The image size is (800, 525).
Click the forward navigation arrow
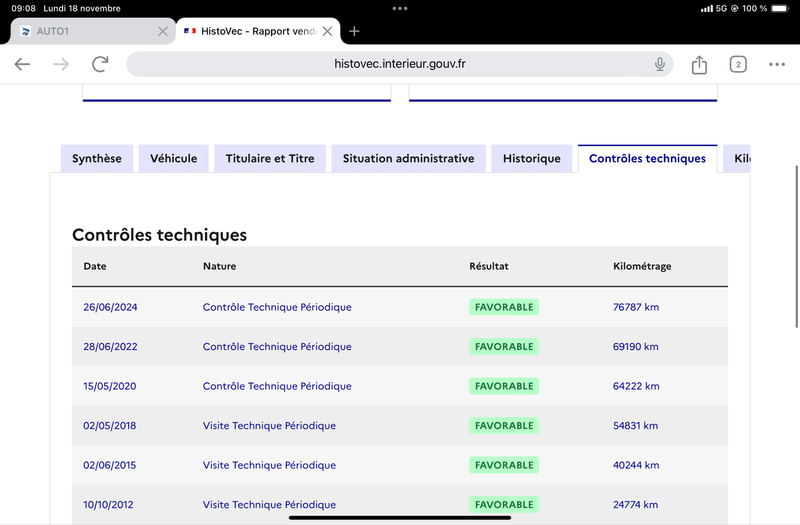[x=61, y=64]
